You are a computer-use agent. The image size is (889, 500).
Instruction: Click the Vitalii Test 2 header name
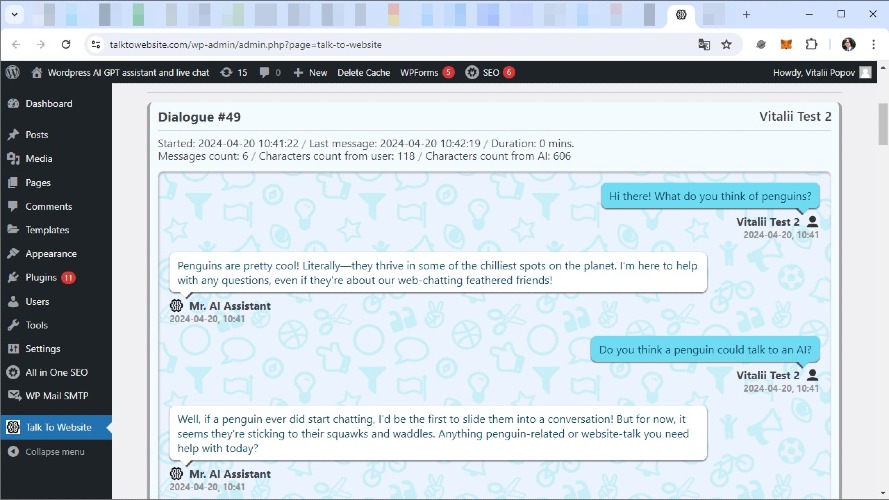point(795,116)
